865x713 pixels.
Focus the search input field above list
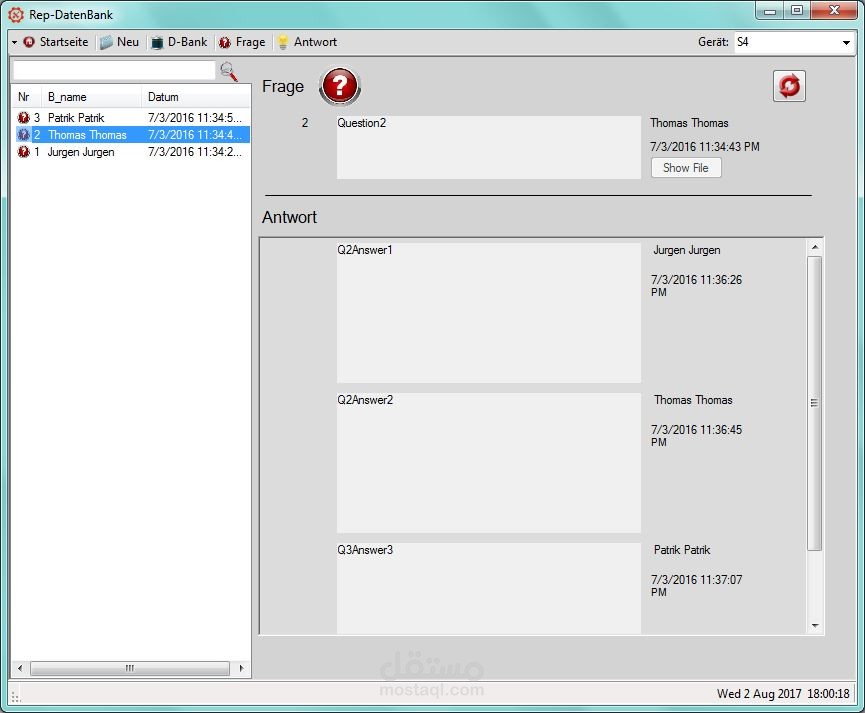pos(114,70)
